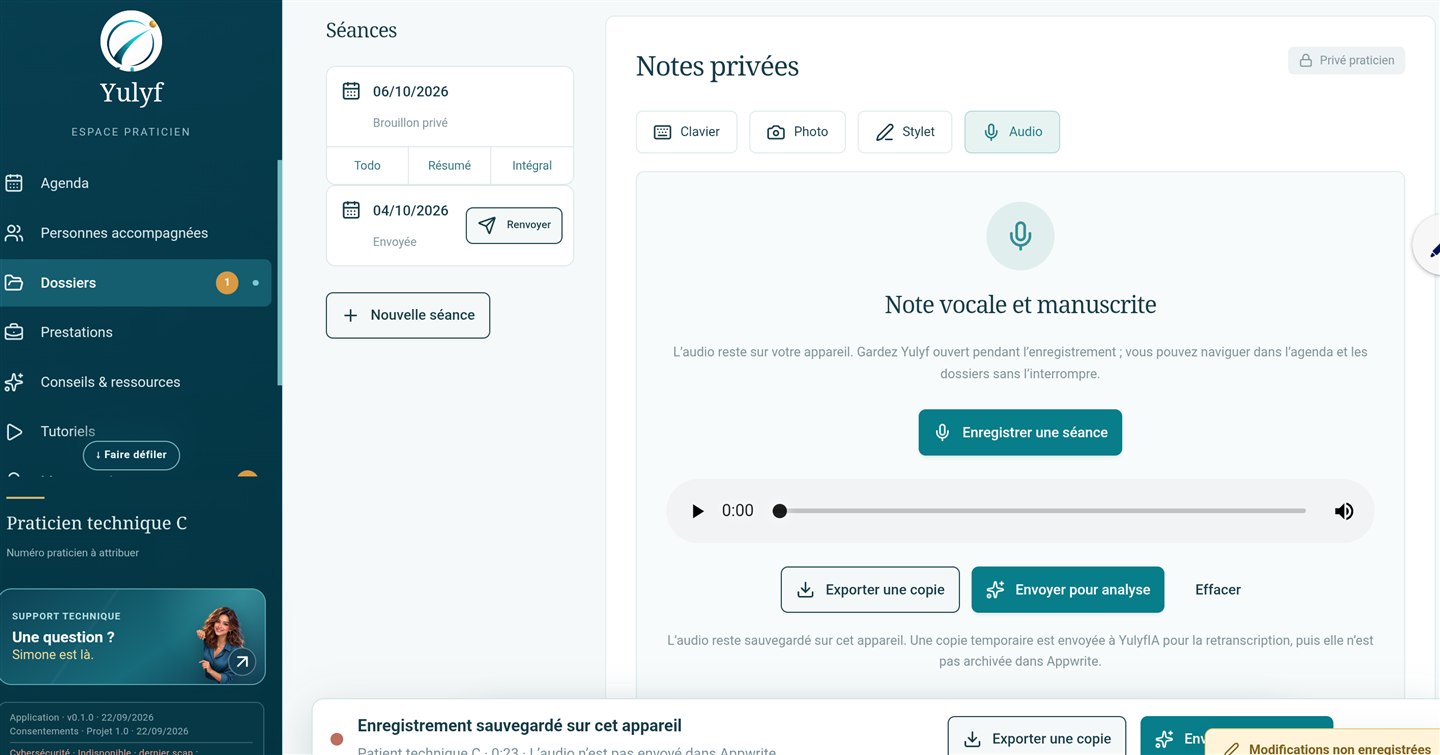Click the calendar icon for 04/10/2026
The height and width of the screenshot is (755, 1440).
coord(351,210)
